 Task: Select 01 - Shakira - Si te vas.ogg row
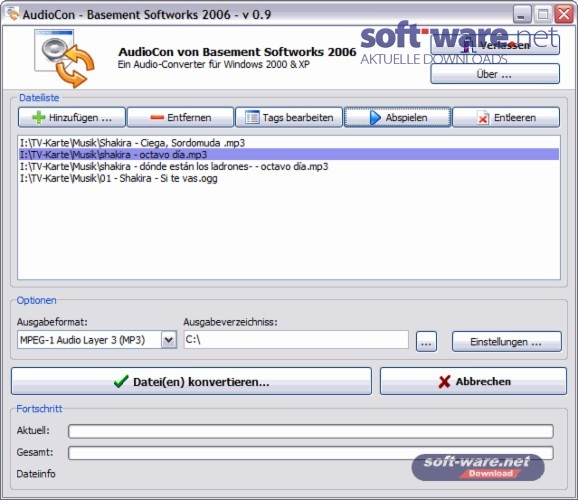click(289, 178)
